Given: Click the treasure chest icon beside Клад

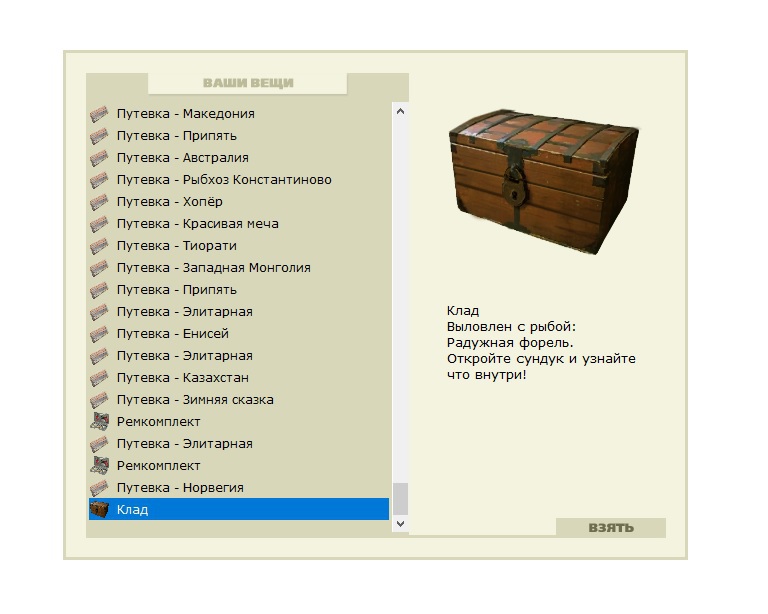Looking at the screenshot, I should pos(99,510).
